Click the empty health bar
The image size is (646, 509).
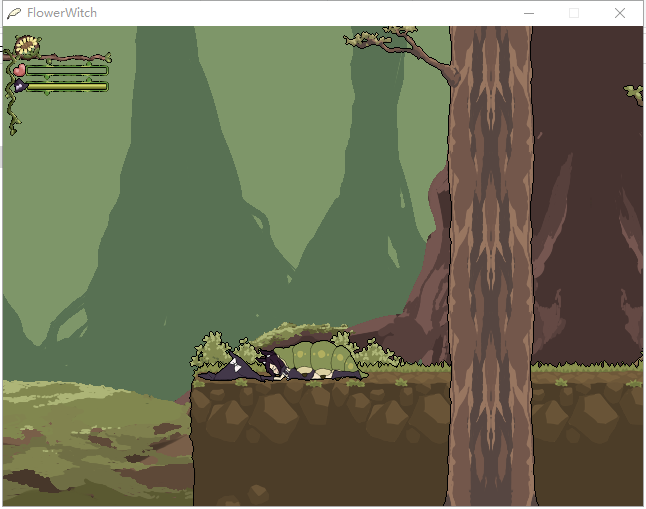[67, 71]
